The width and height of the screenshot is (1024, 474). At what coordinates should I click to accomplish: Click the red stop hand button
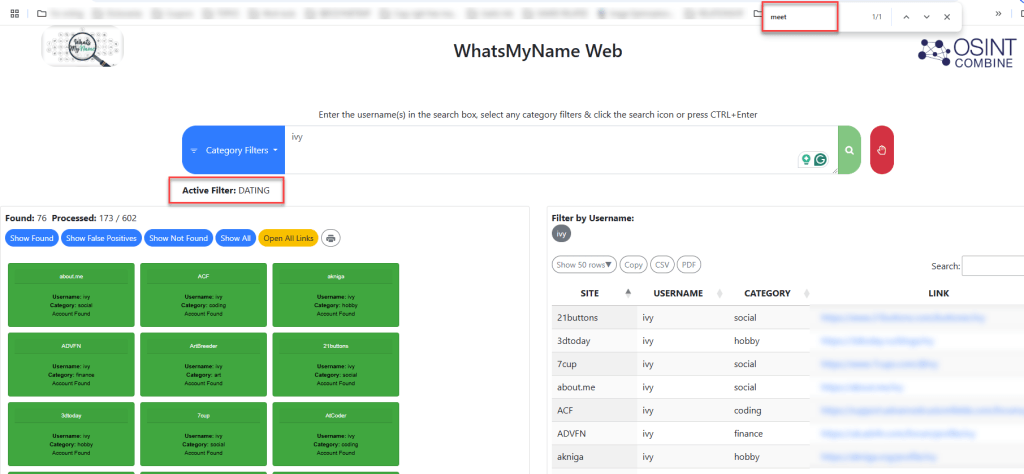882,150
